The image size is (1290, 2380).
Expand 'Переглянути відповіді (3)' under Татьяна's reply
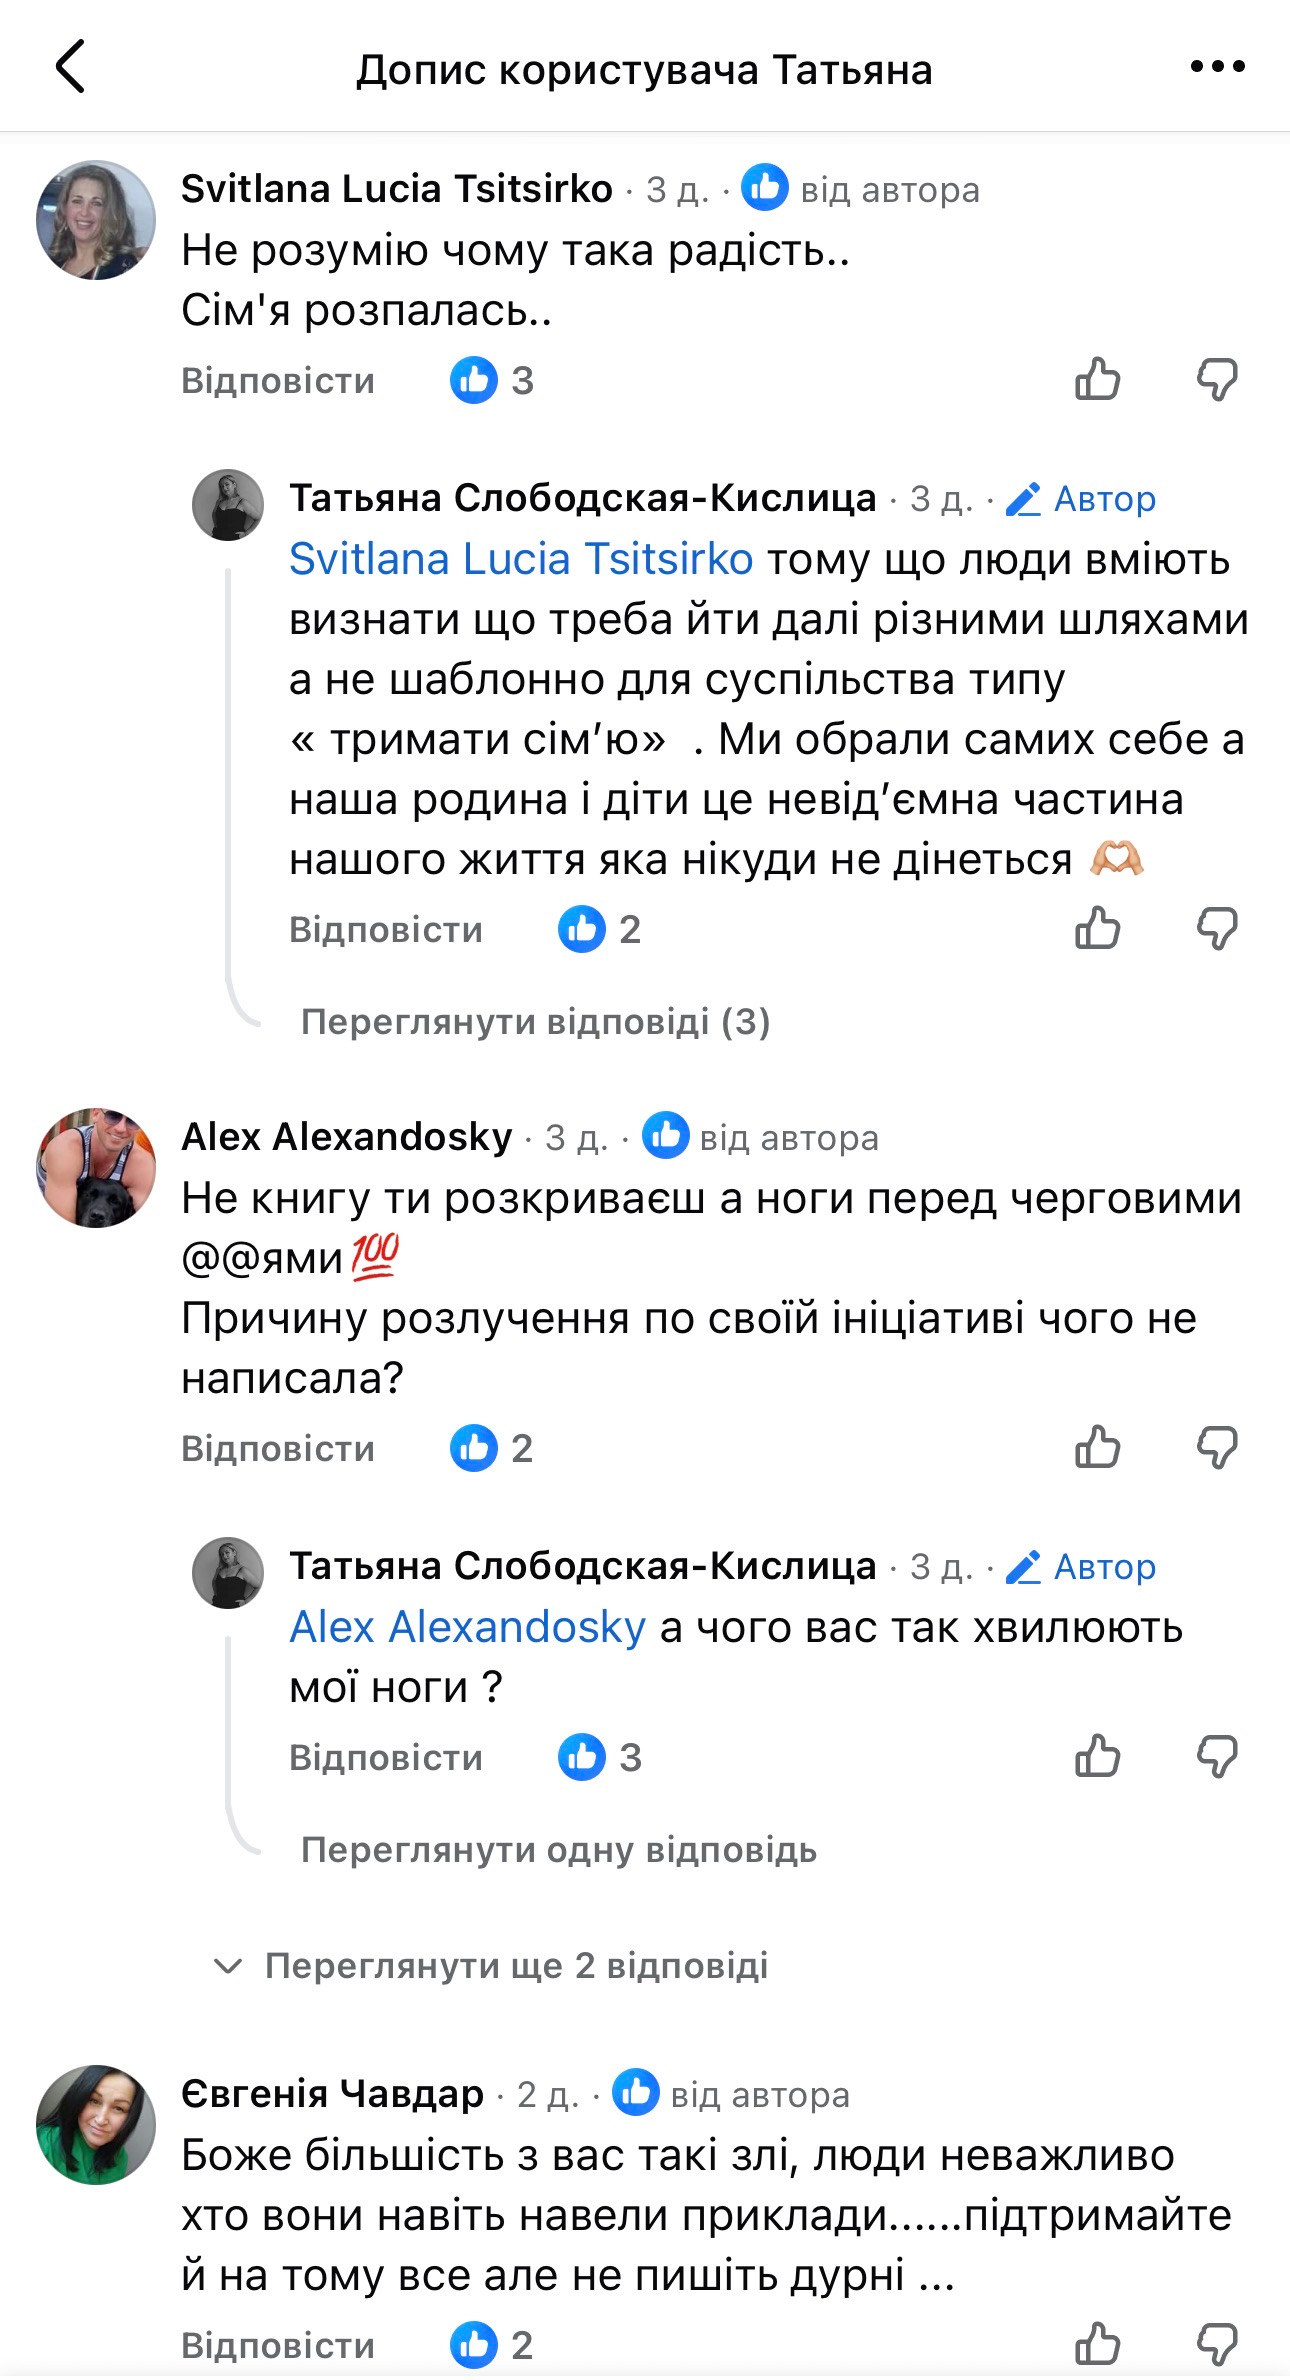pos(536,1022)
